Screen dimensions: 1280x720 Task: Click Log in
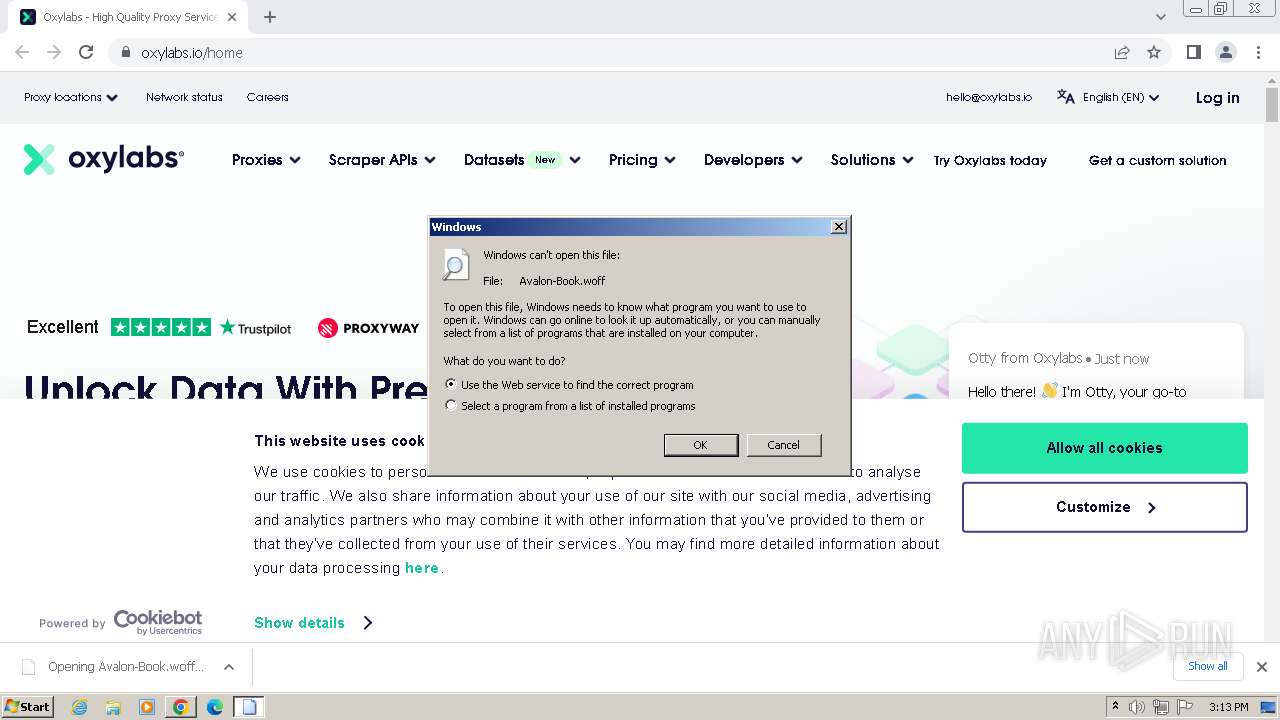coord(1217,97)
